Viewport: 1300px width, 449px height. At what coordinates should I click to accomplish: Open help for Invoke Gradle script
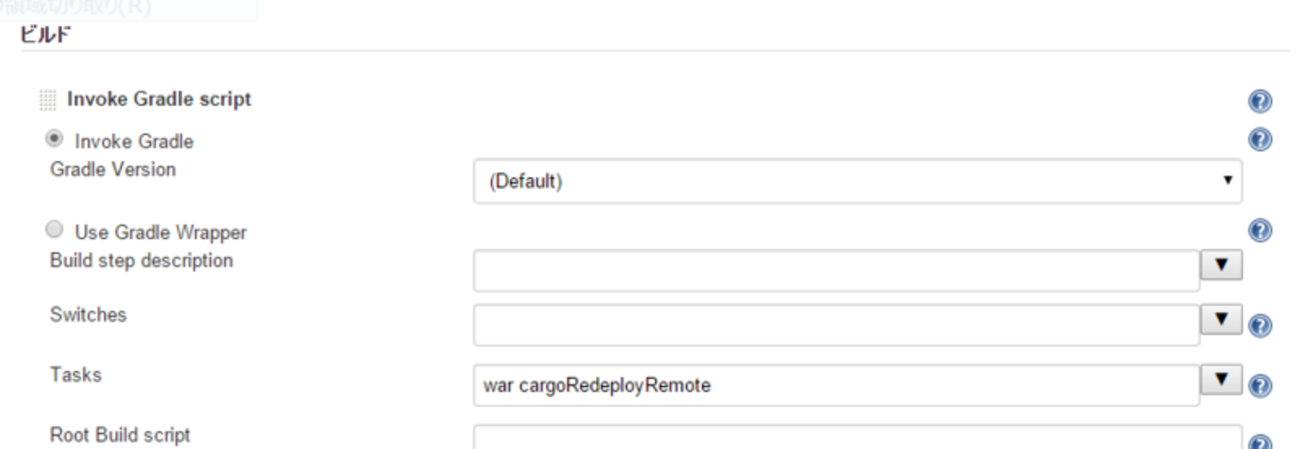click(1260, 101)
